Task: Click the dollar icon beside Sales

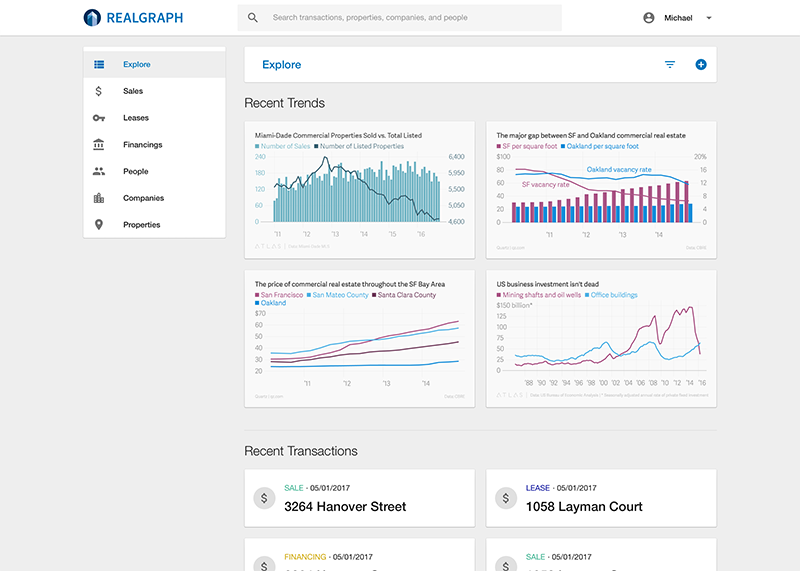Action: pos(99,91)
